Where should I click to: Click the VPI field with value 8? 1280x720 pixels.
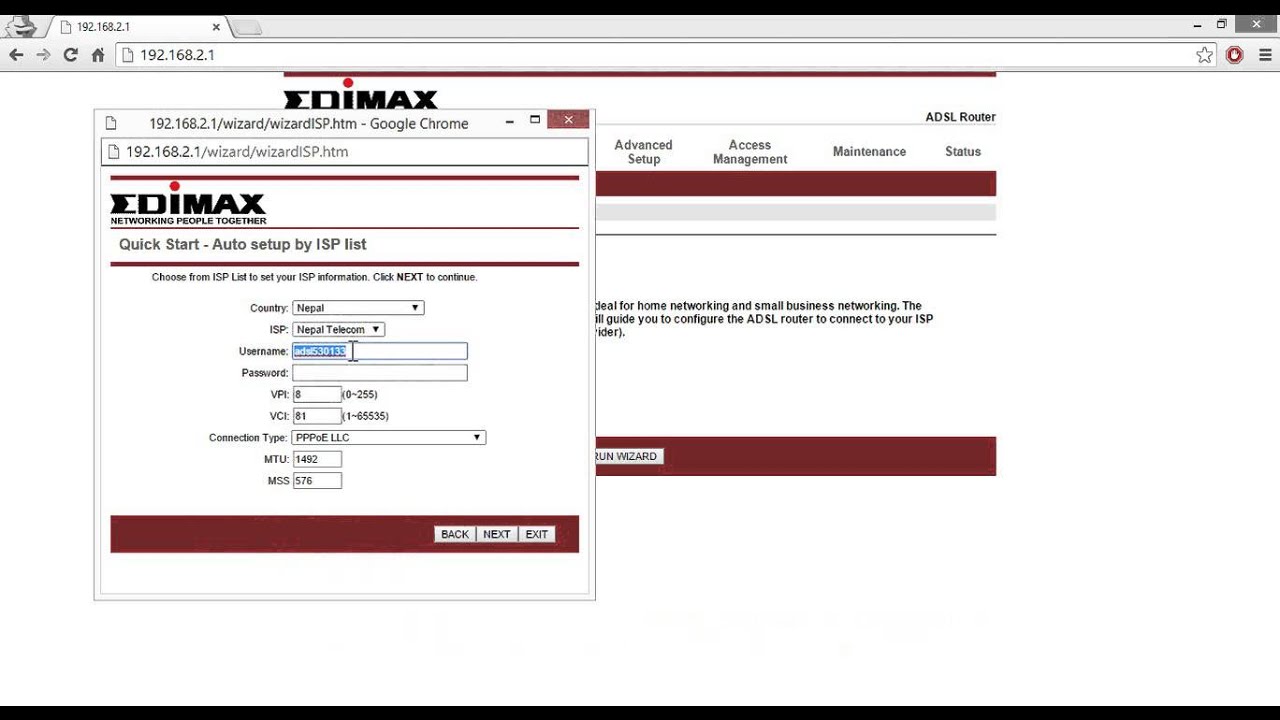click(317, 395)
